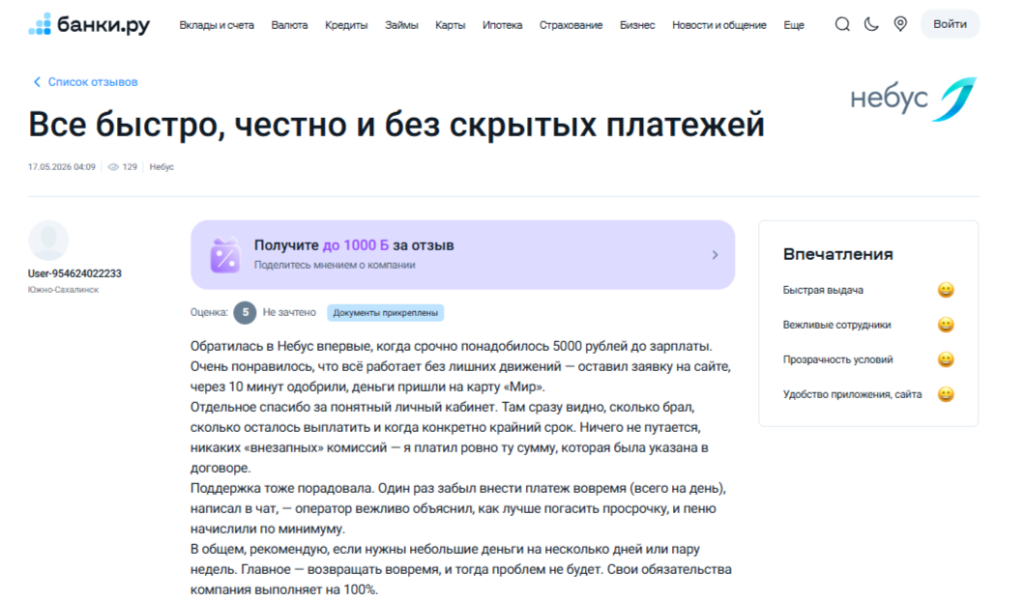Click back chevron beside Список отзывов
Screen dimensions: 1024x602
37,82
